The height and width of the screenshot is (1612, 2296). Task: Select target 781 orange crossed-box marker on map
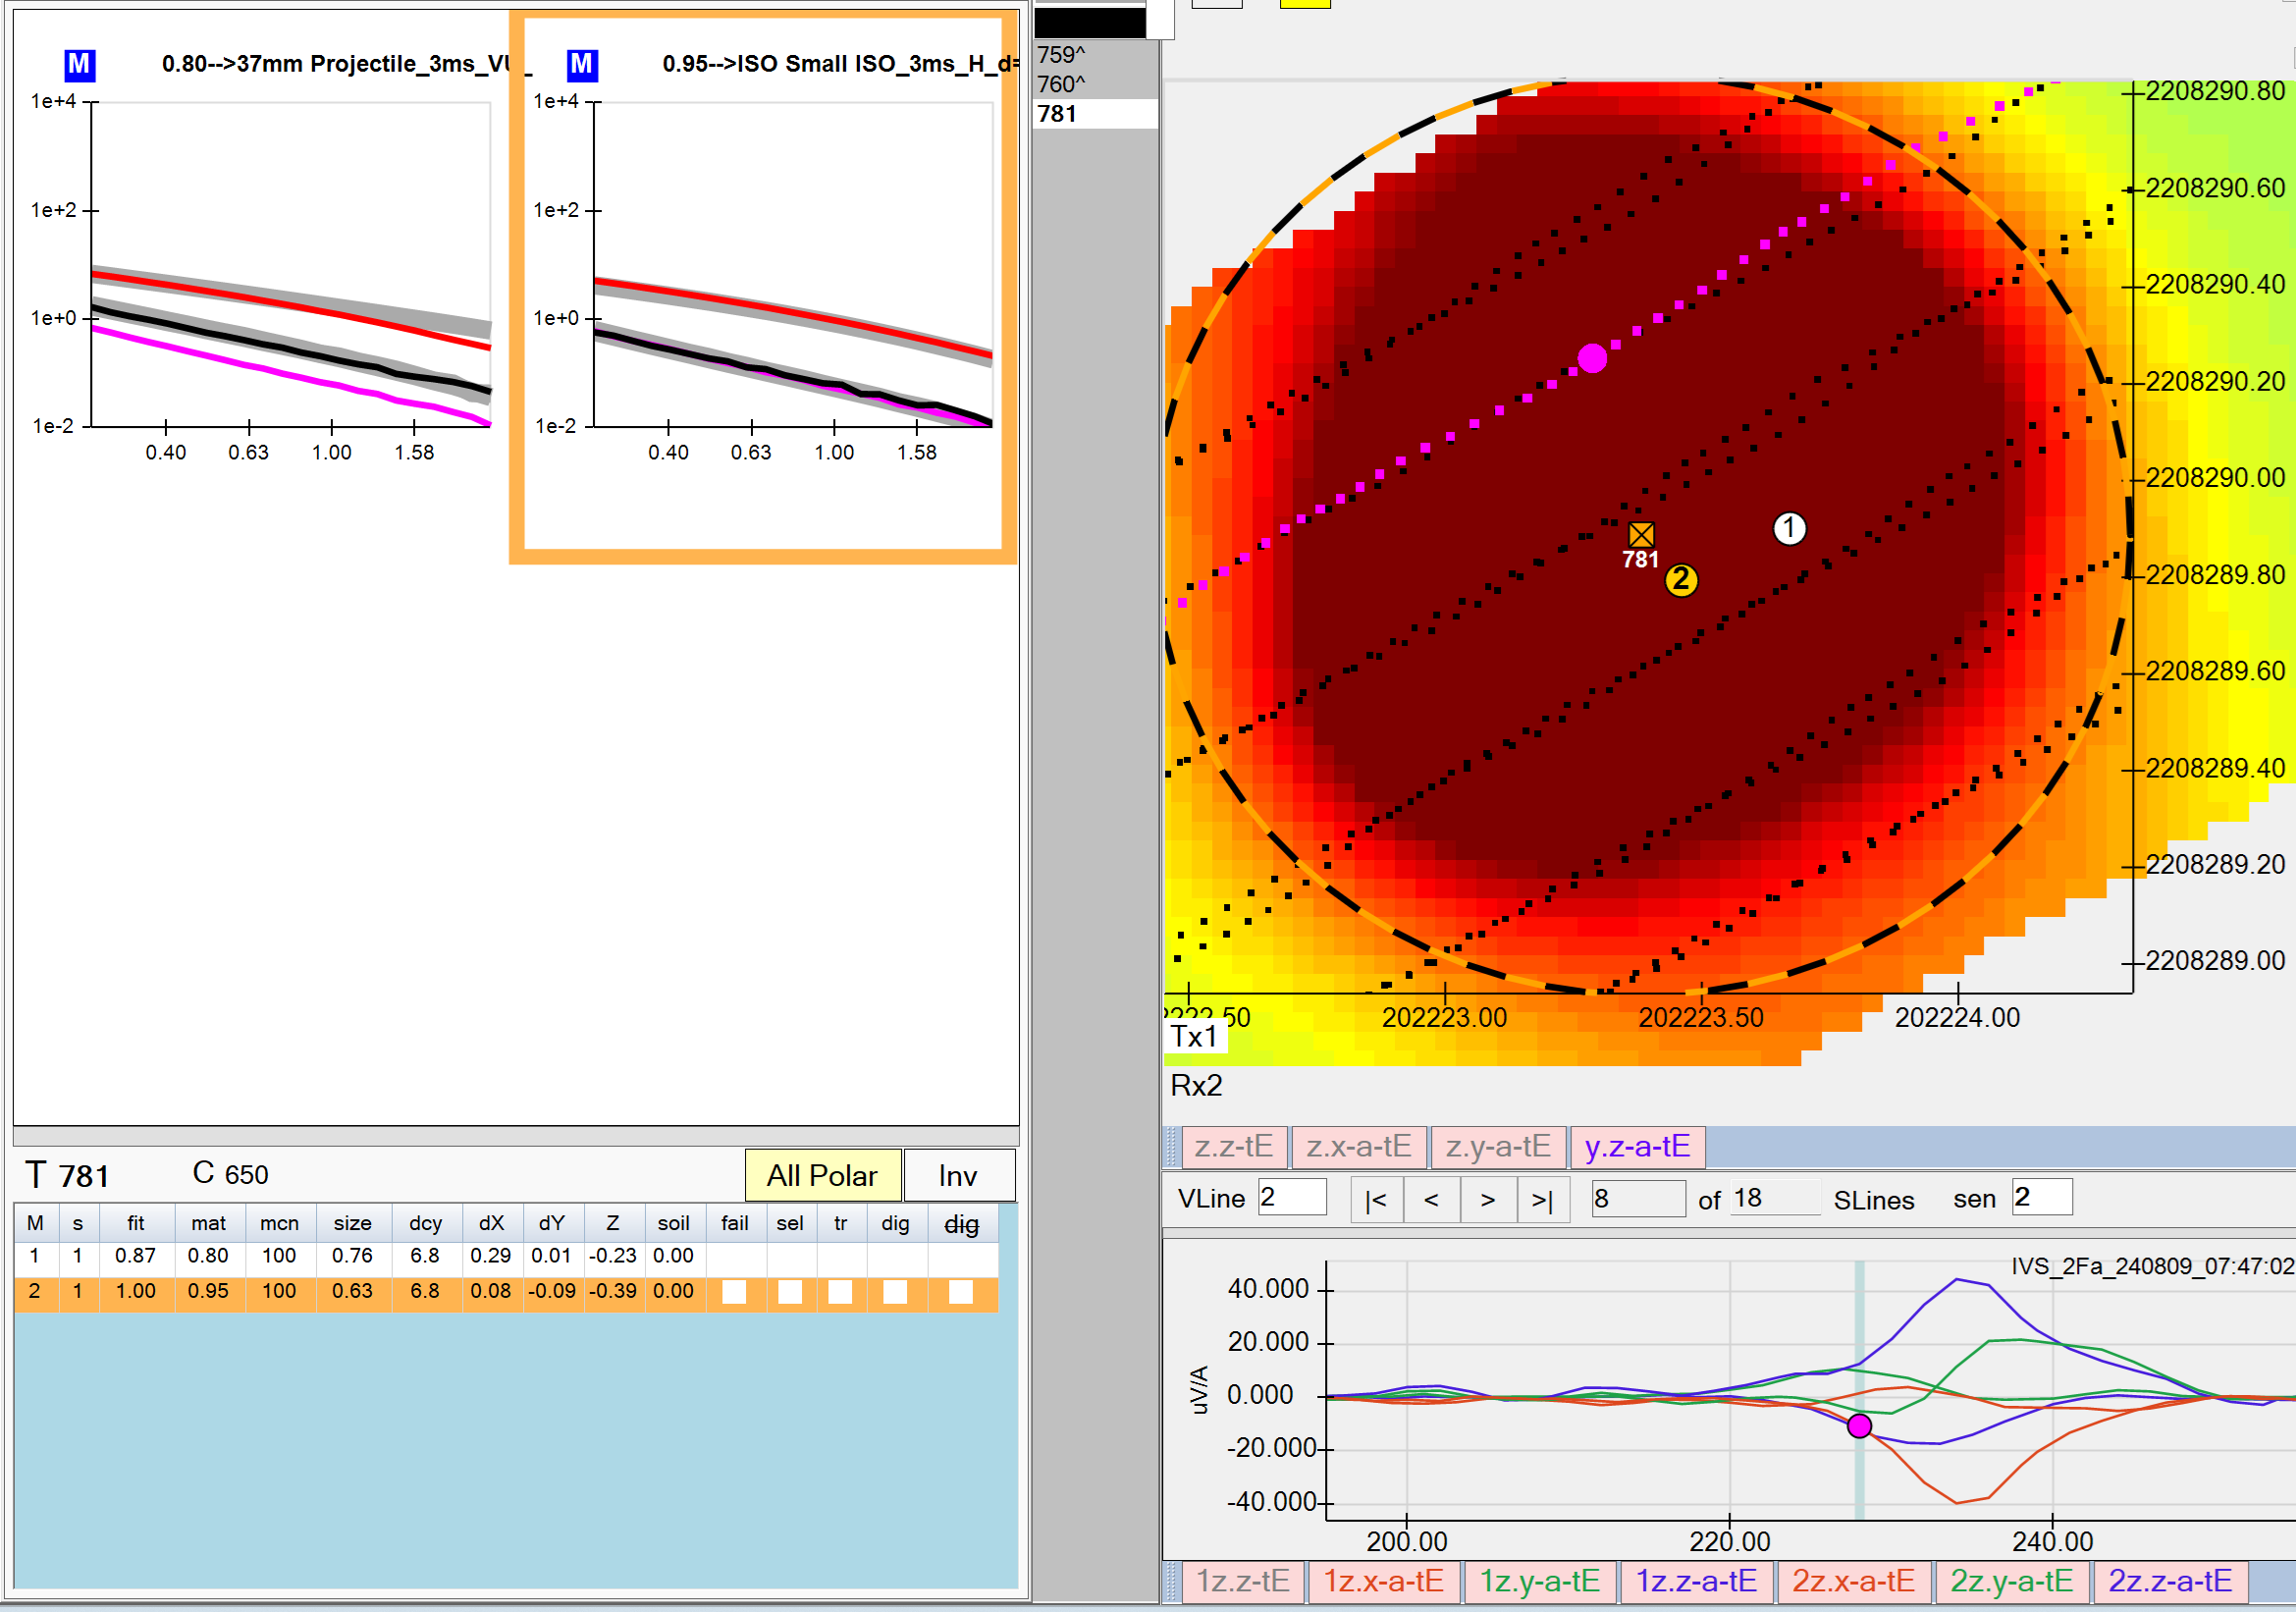[1641, 535]
